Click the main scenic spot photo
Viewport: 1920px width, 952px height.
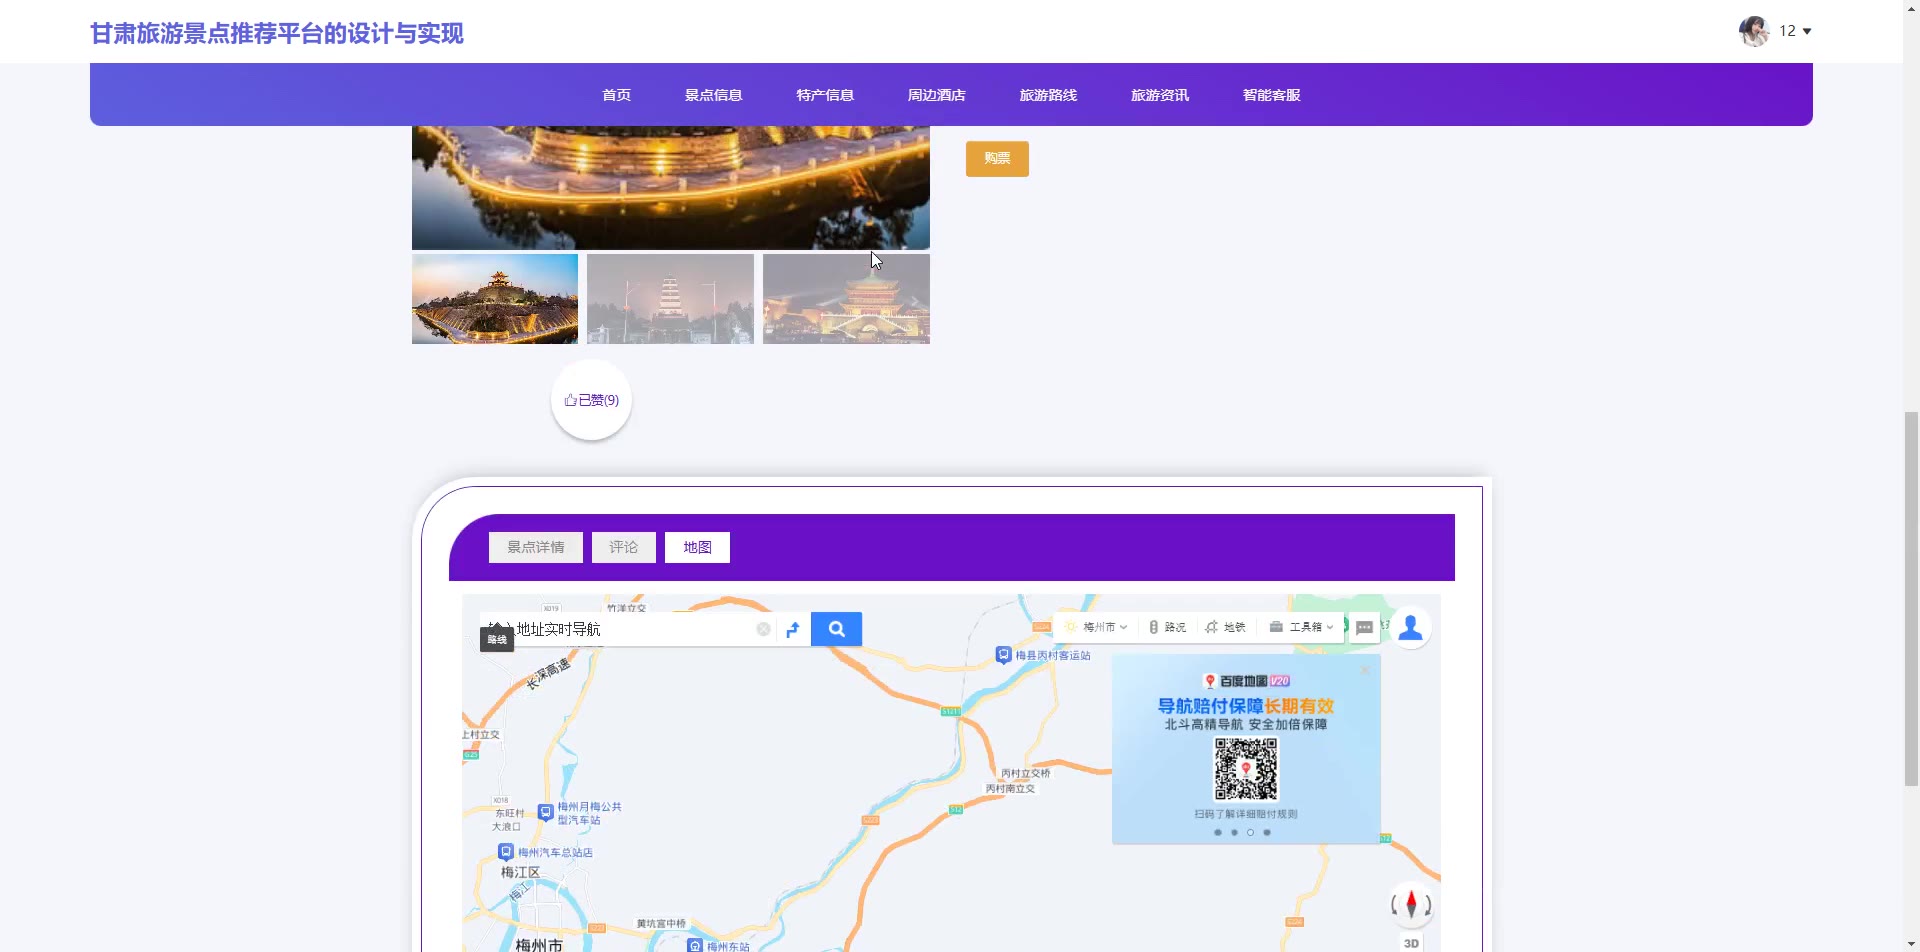671,188
